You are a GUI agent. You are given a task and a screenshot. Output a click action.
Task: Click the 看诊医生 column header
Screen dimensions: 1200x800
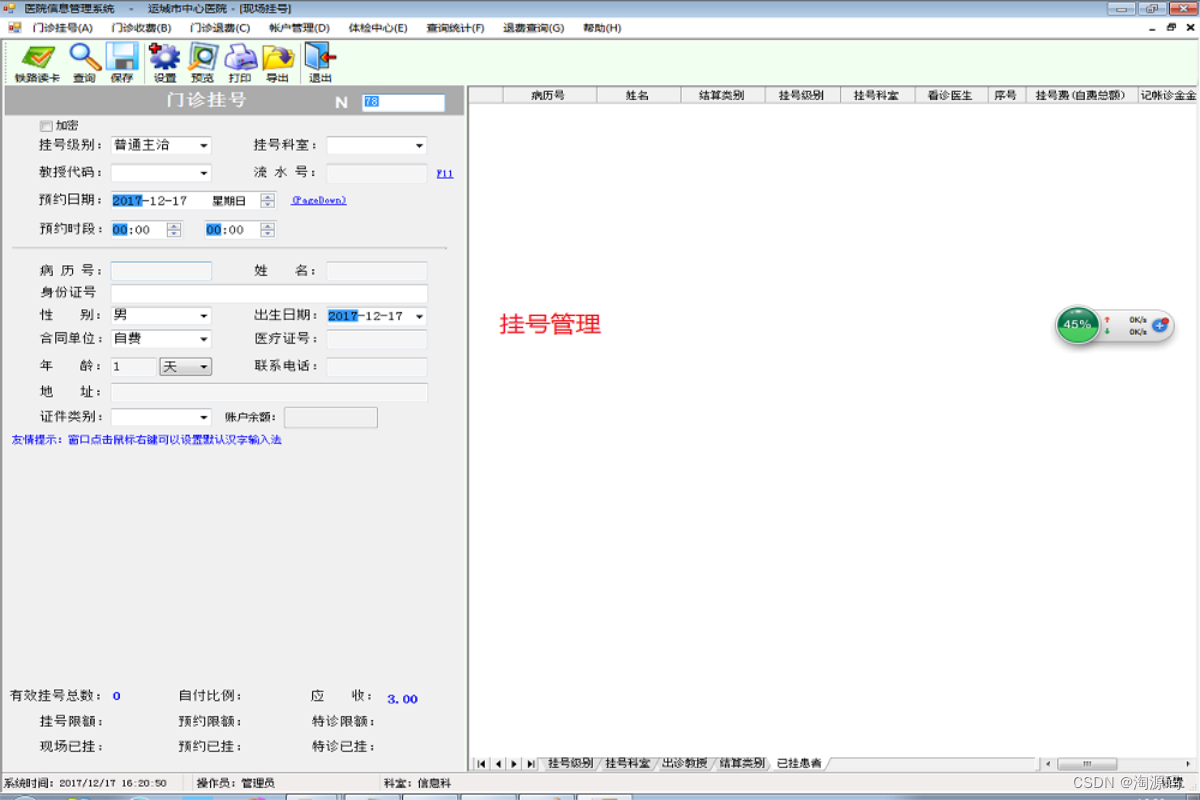[951, 95]
